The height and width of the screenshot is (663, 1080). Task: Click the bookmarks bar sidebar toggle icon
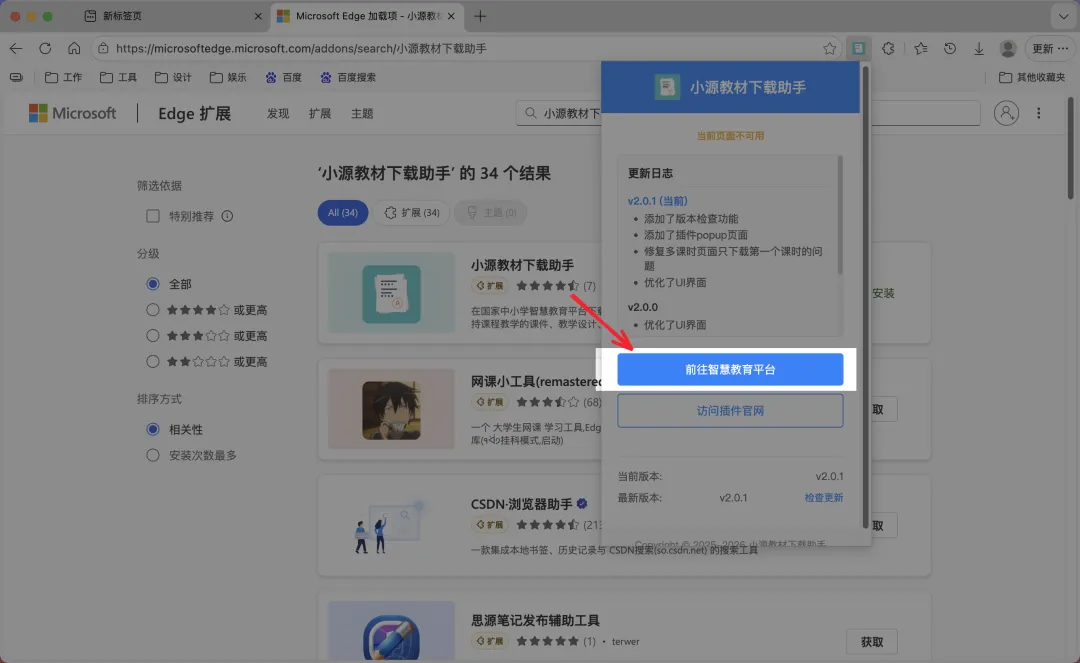click(17, 77)
